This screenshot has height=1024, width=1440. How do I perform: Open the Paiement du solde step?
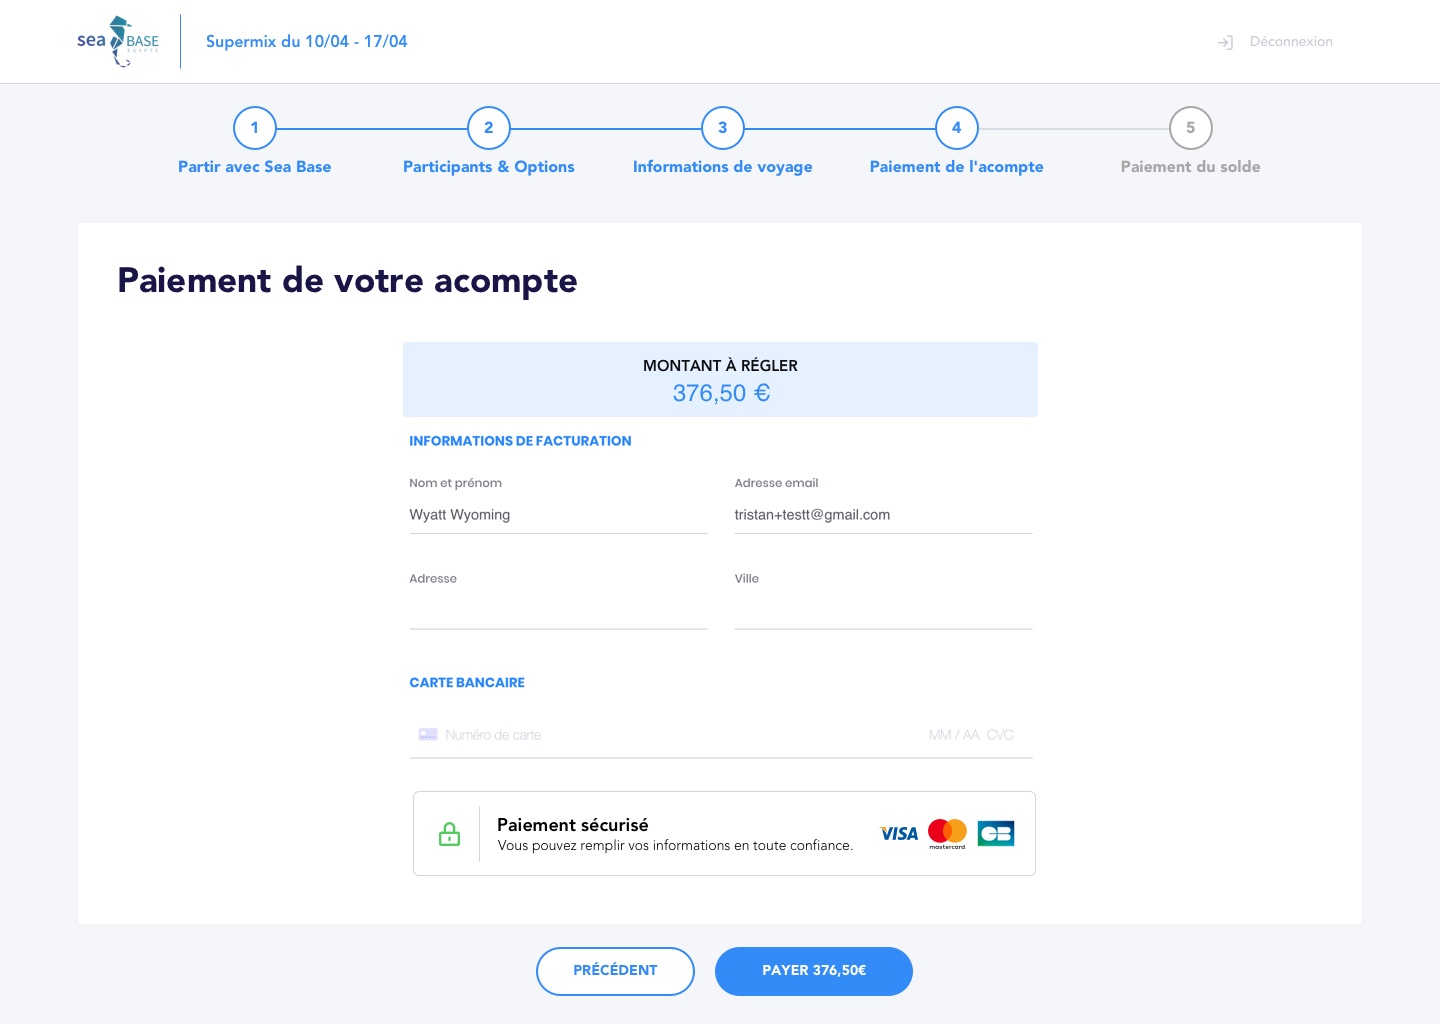pyautogui.click(x=1191, y=167)
